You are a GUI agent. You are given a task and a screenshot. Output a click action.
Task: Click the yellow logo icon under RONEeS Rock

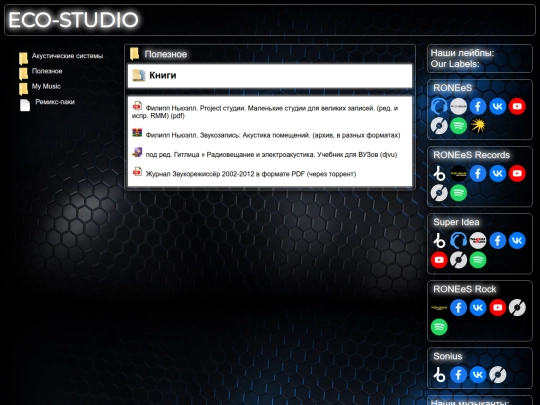click(x=439, y=308)
